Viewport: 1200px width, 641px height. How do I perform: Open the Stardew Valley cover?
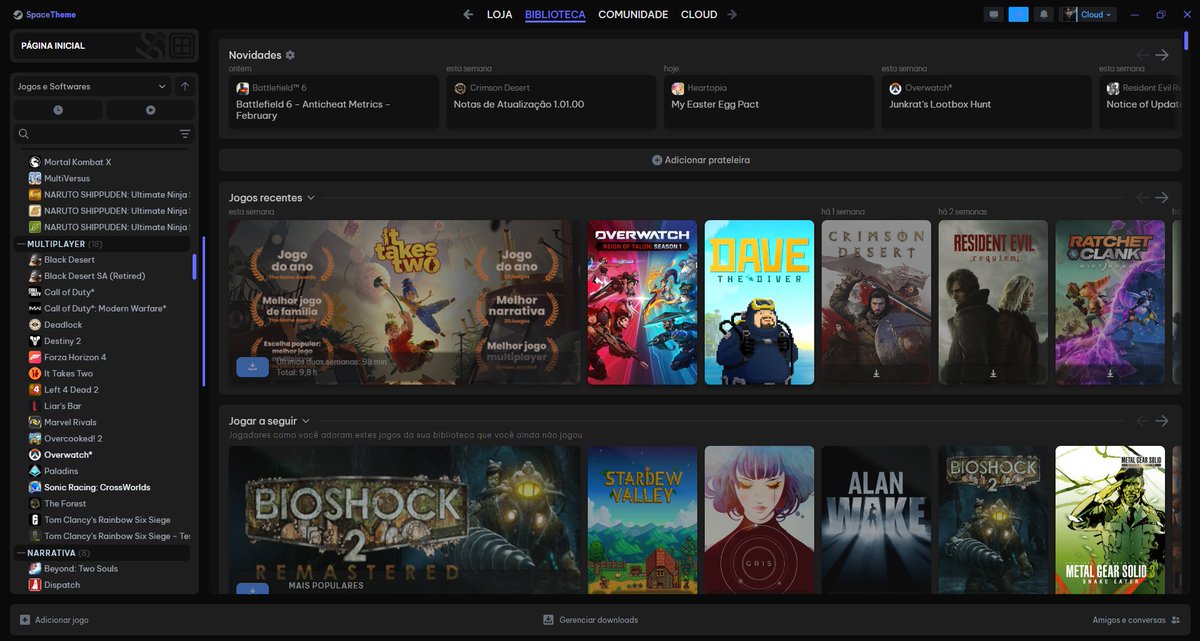point(642,520)
